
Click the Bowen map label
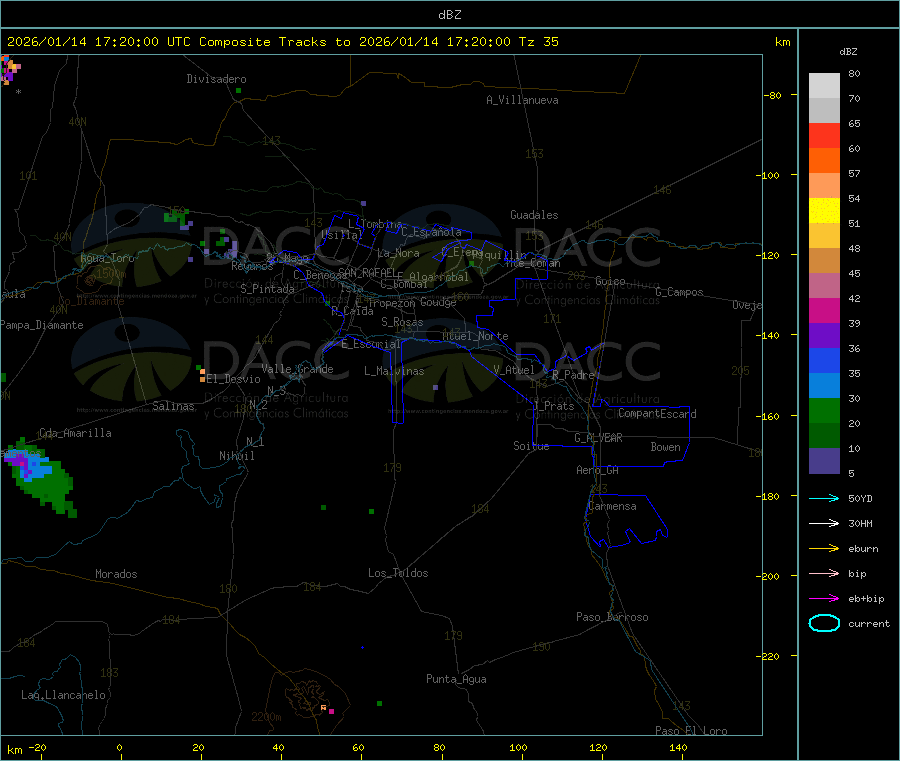pyautogui.click(x=665, y=447)
